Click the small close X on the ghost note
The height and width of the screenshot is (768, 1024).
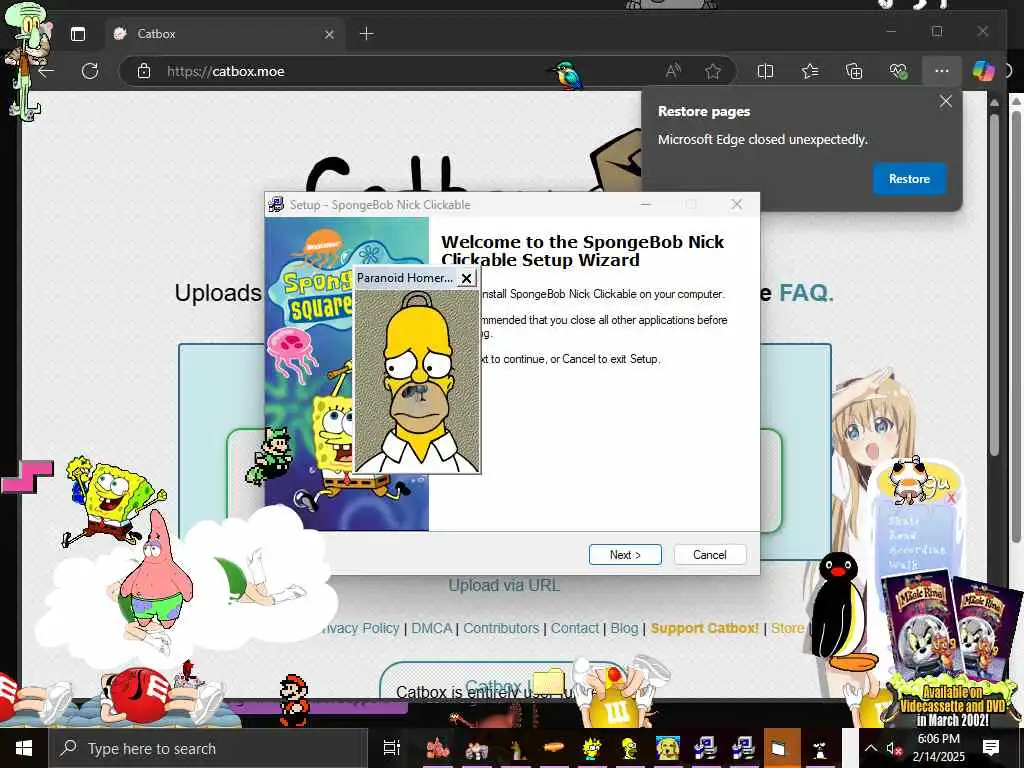point(951,498)
